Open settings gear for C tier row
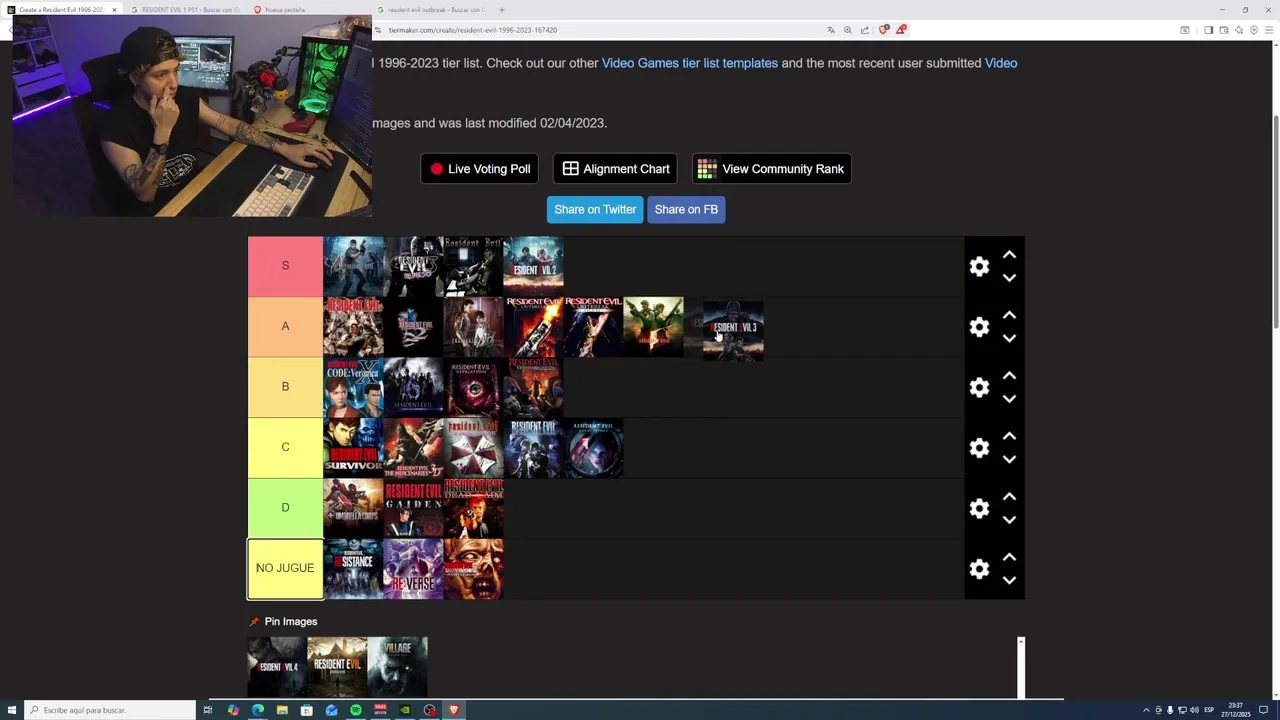Screen dimensions: 1280x720 pos(979,448)
